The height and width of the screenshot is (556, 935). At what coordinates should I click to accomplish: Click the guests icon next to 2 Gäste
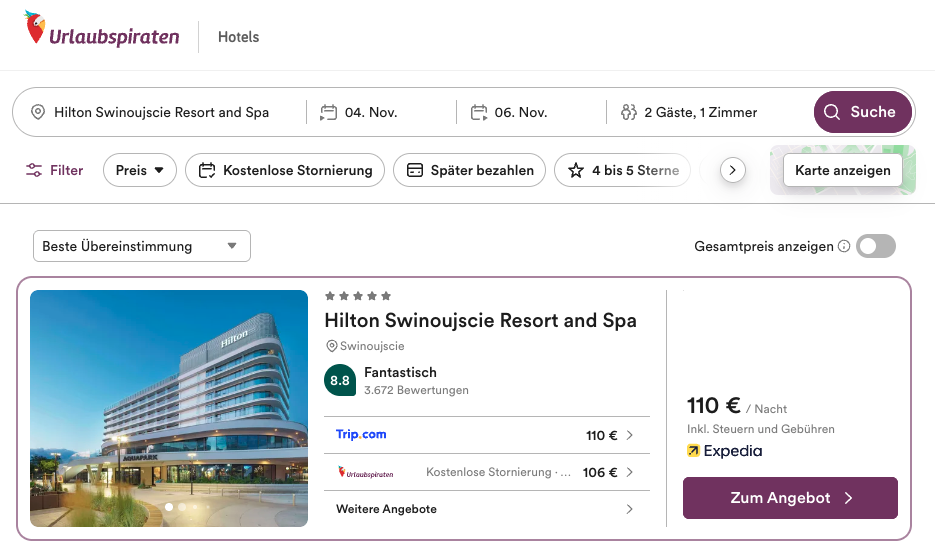(628, 112)
